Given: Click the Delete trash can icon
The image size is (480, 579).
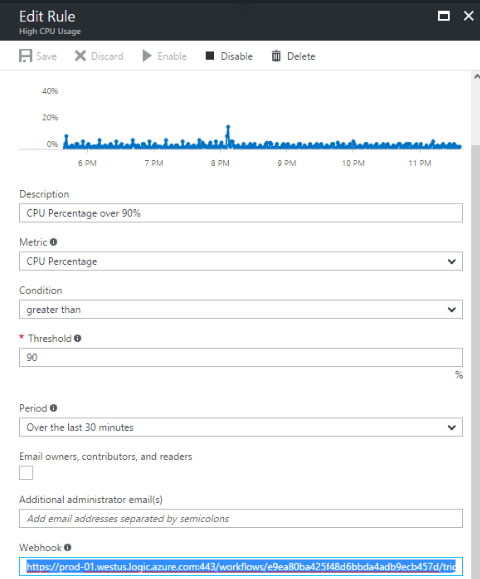Looking at the screenshot, I should click(x=276, y=56).
